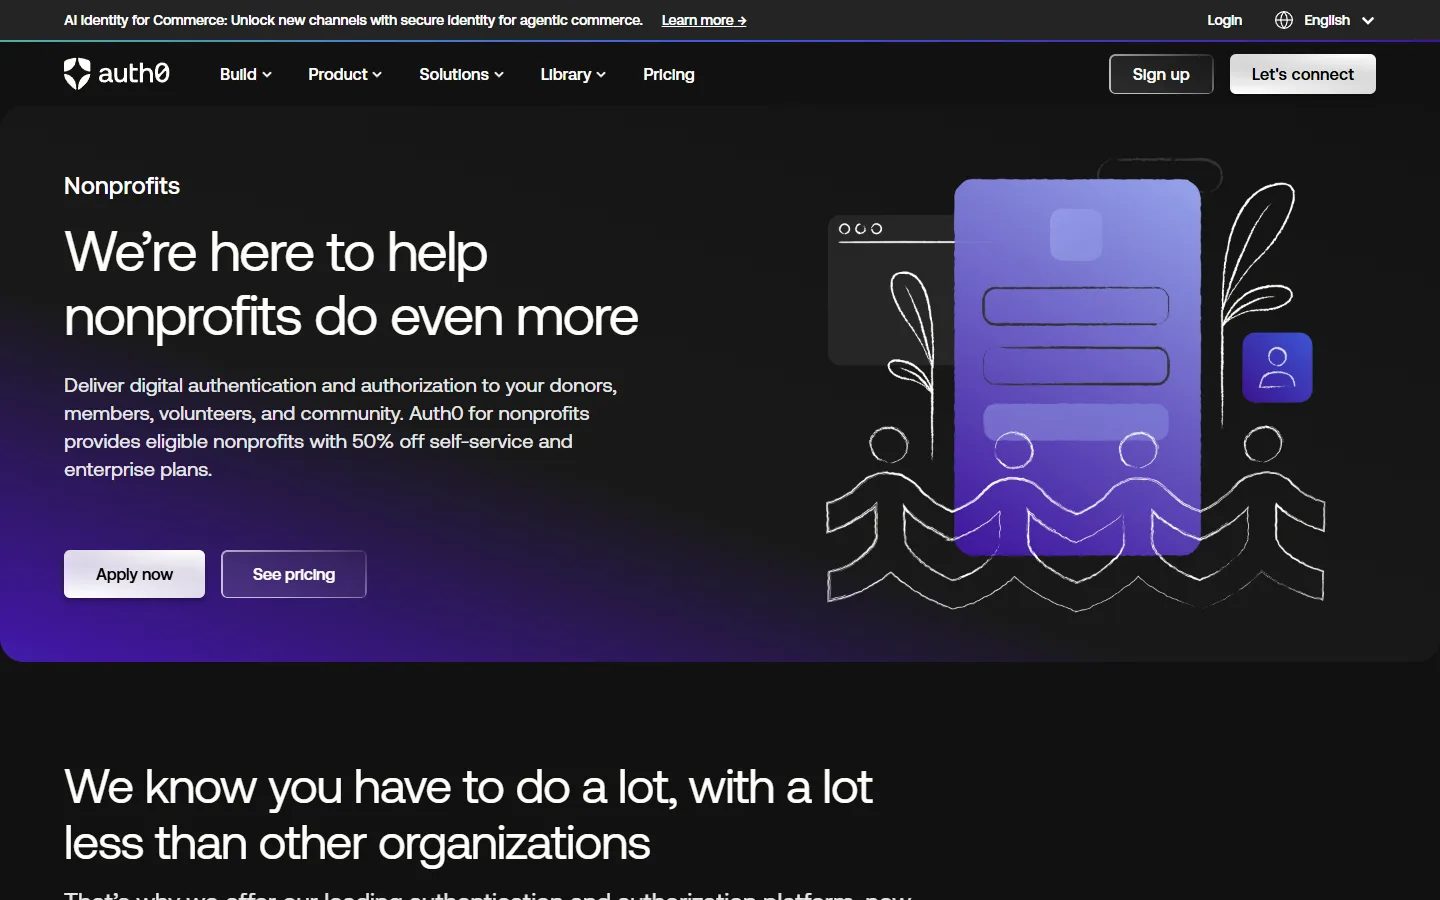Image resolution: width=1440 pixels, height=900 pixels.
Task: Expand the Library dropdown
Action: click(x=573, y=74)
